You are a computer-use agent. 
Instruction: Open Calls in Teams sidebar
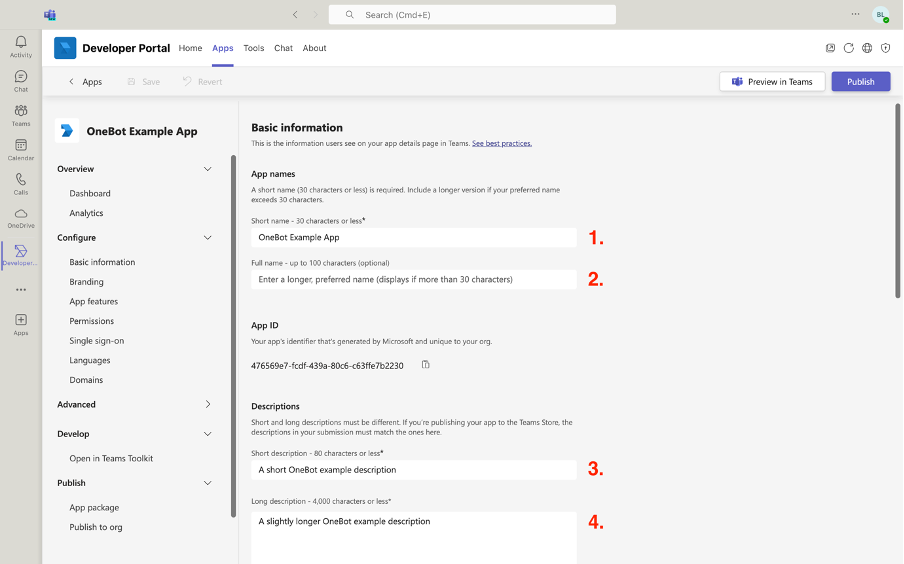click(x=21, y=184)
